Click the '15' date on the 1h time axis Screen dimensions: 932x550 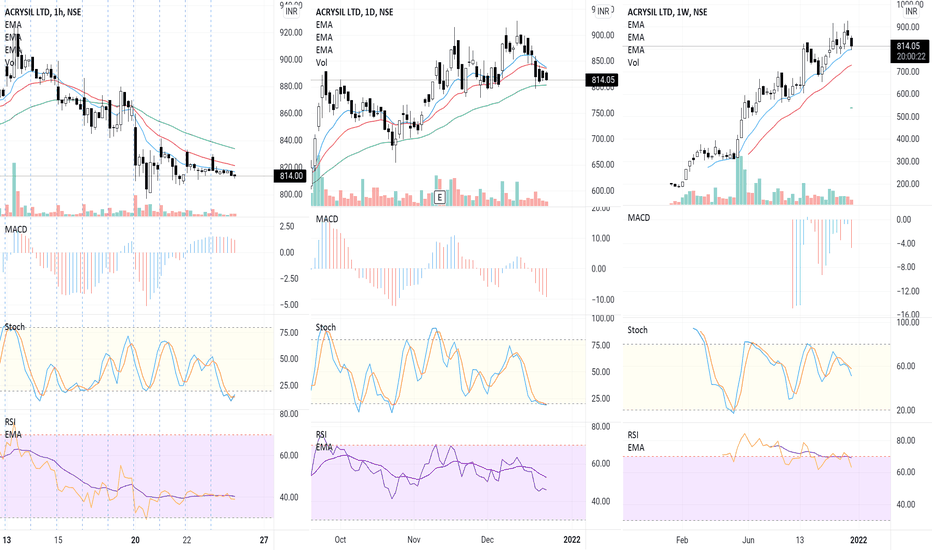pos(58,540)
